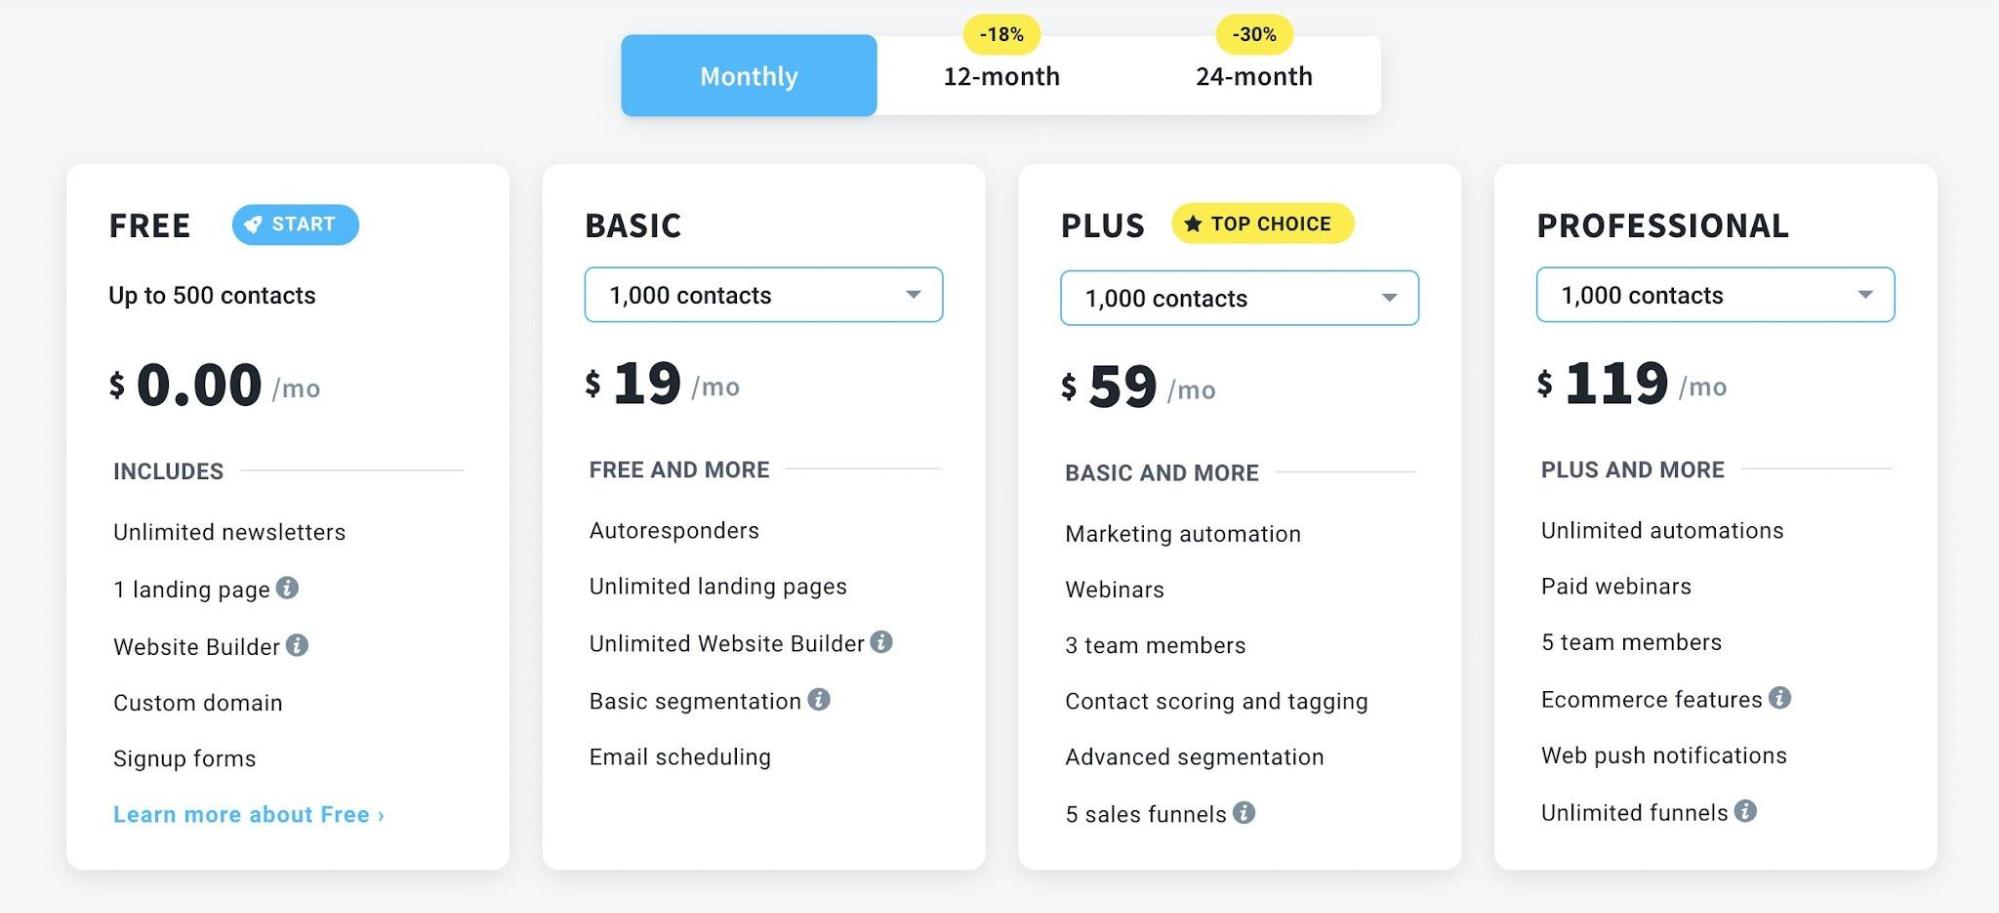This screenshot has height=913, width=1999.
Task: Switch to 24-month billing
Action: click(1254, 76)
